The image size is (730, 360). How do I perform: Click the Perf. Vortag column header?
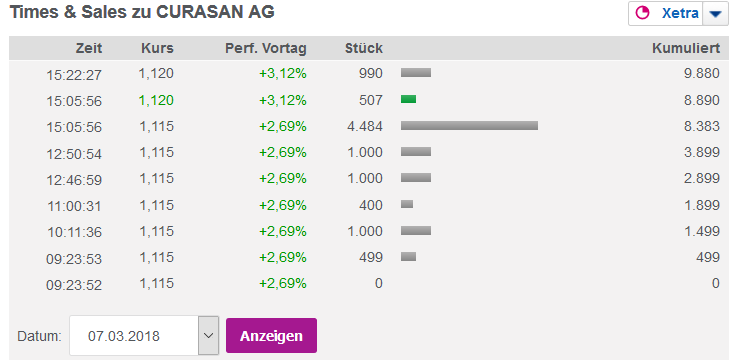click(x=266, y=48)
